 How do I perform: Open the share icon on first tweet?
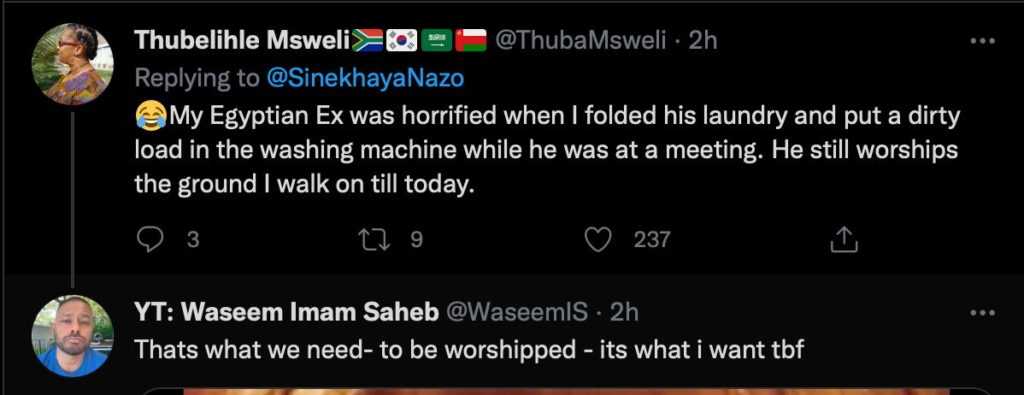tap(842, 240)
